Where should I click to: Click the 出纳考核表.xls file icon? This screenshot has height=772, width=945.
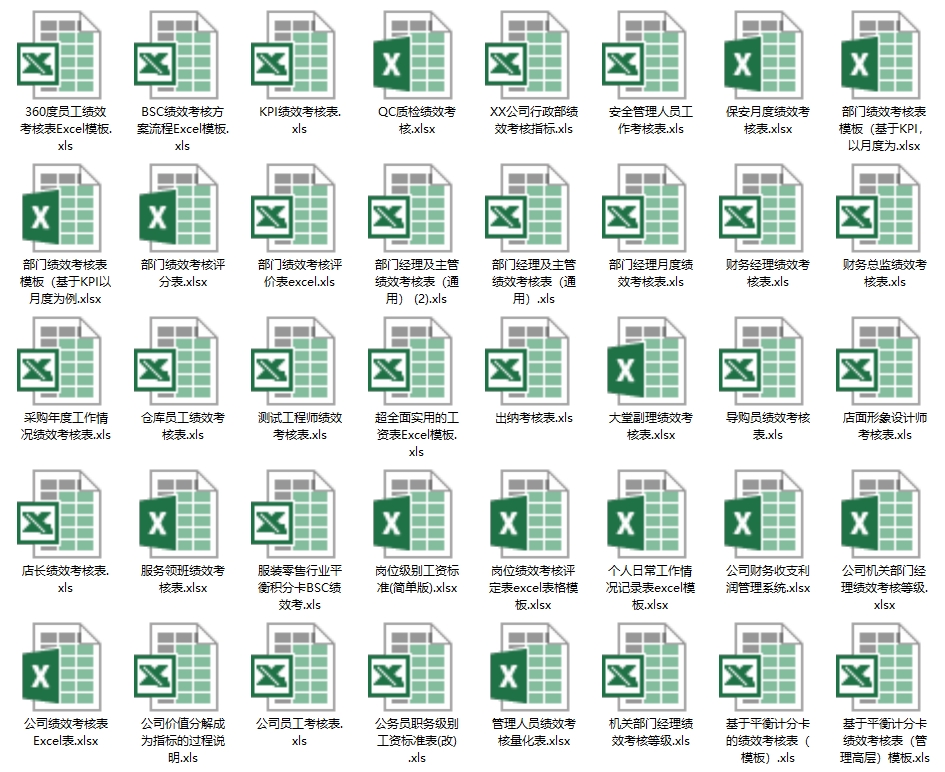point(527,360)
